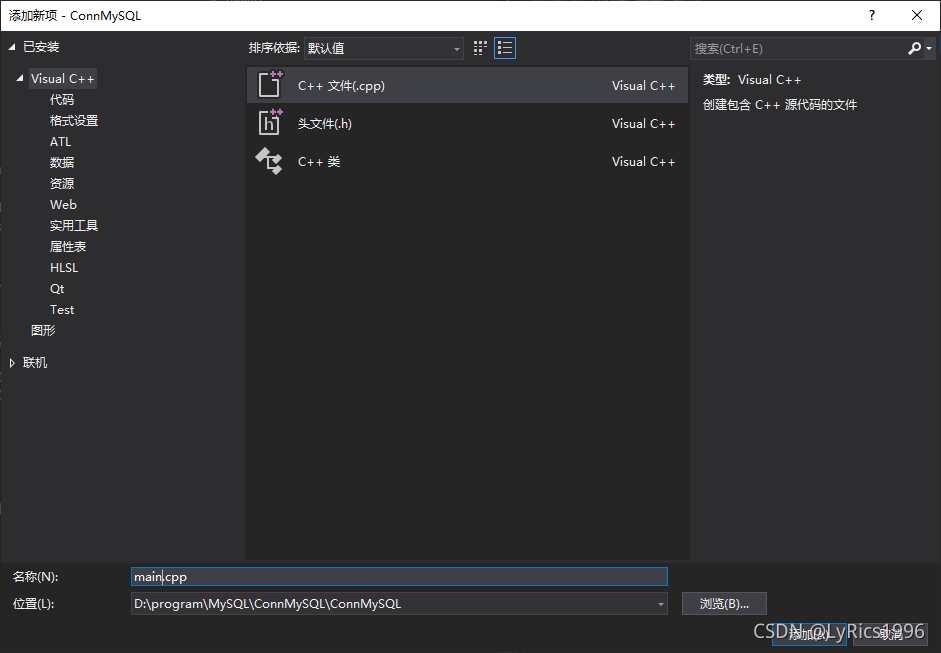This screenshot has width=941, height=653.
Task: Click the 取消 cancel button
Action: [890, 634]
